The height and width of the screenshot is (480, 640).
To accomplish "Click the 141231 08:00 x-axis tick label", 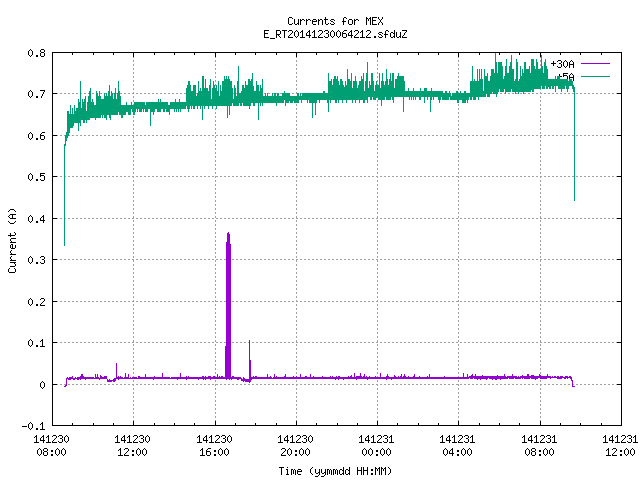I will (539, 446).
